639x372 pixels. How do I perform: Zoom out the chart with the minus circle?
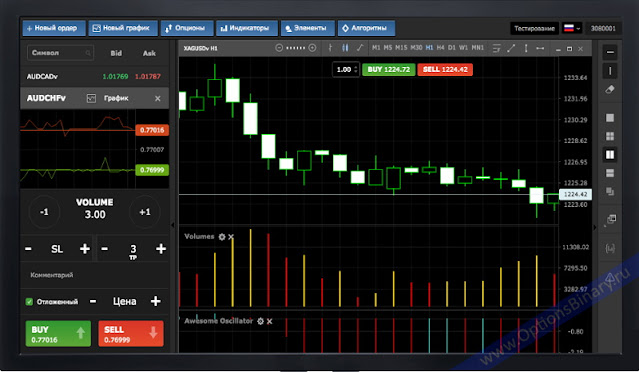click(279, 48)
